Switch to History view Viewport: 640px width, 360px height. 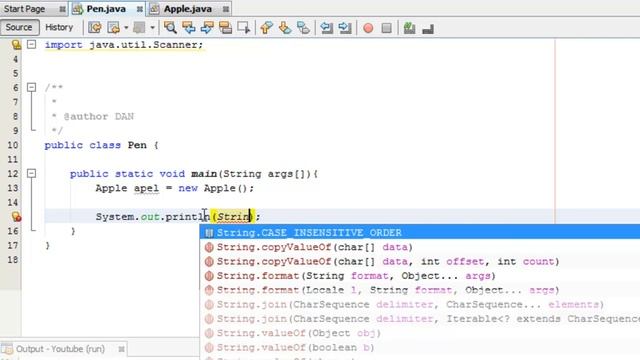point(59,27)
